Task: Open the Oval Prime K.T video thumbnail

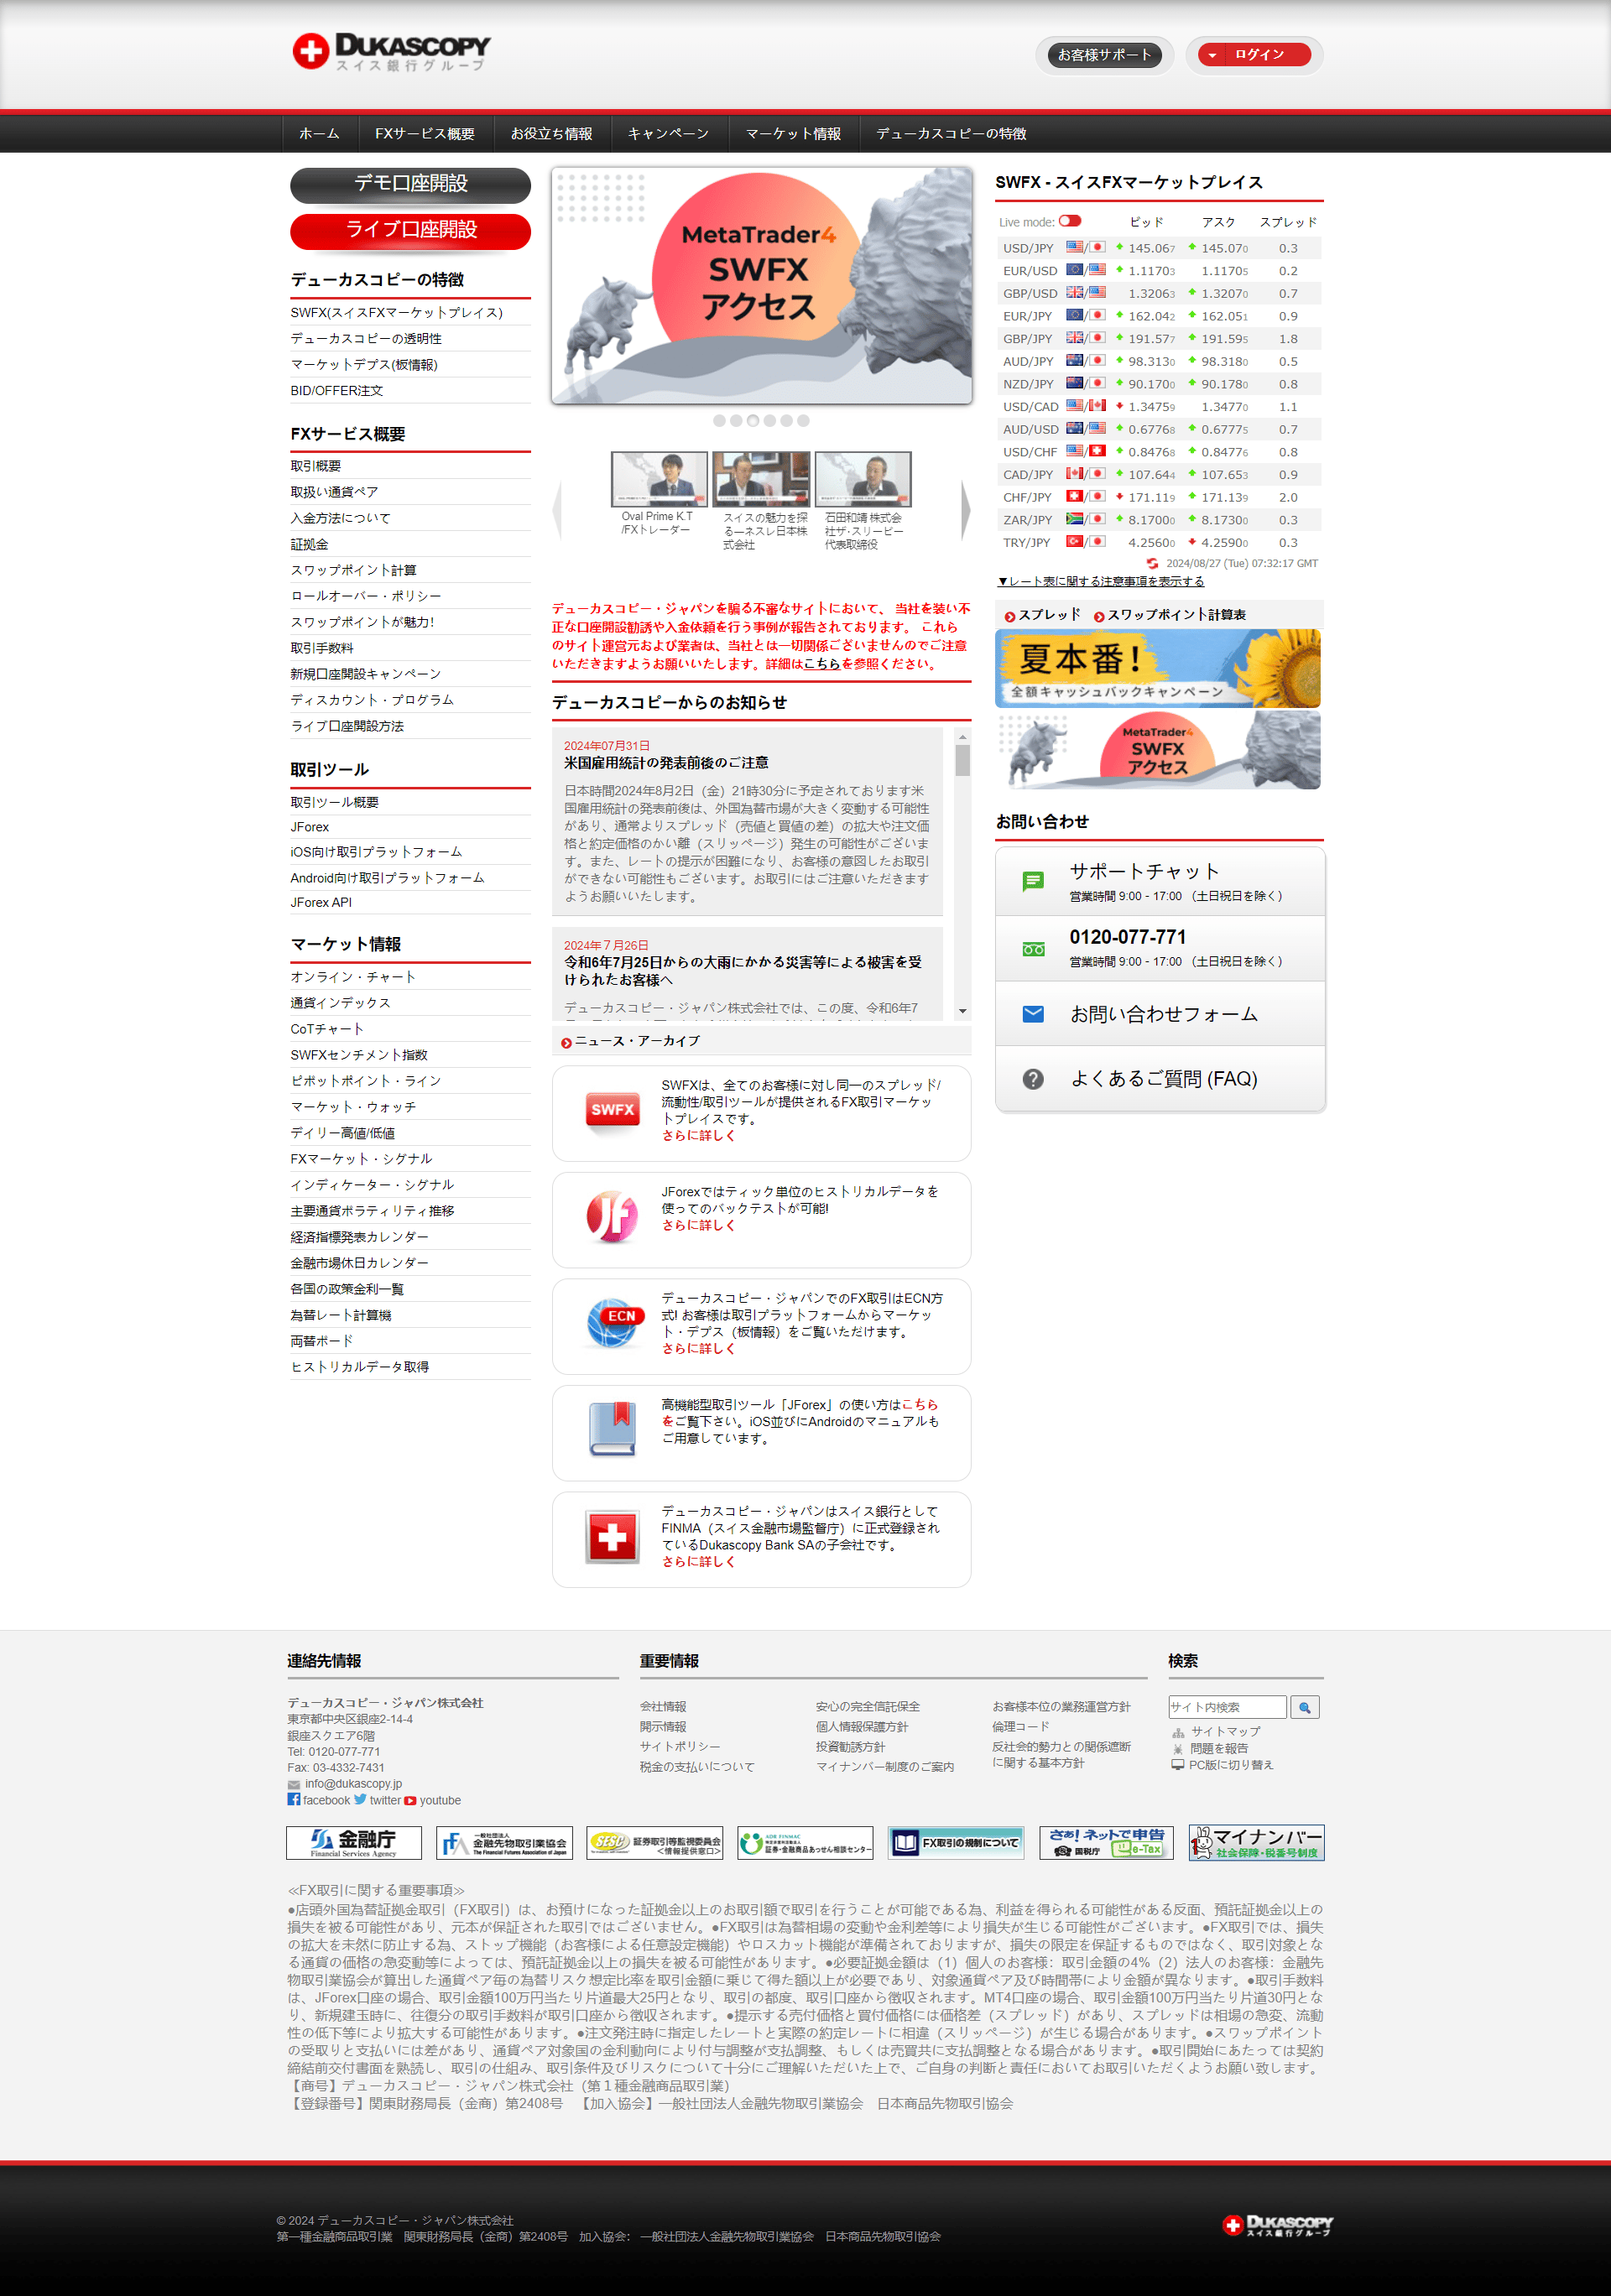Action: point(659,479)
